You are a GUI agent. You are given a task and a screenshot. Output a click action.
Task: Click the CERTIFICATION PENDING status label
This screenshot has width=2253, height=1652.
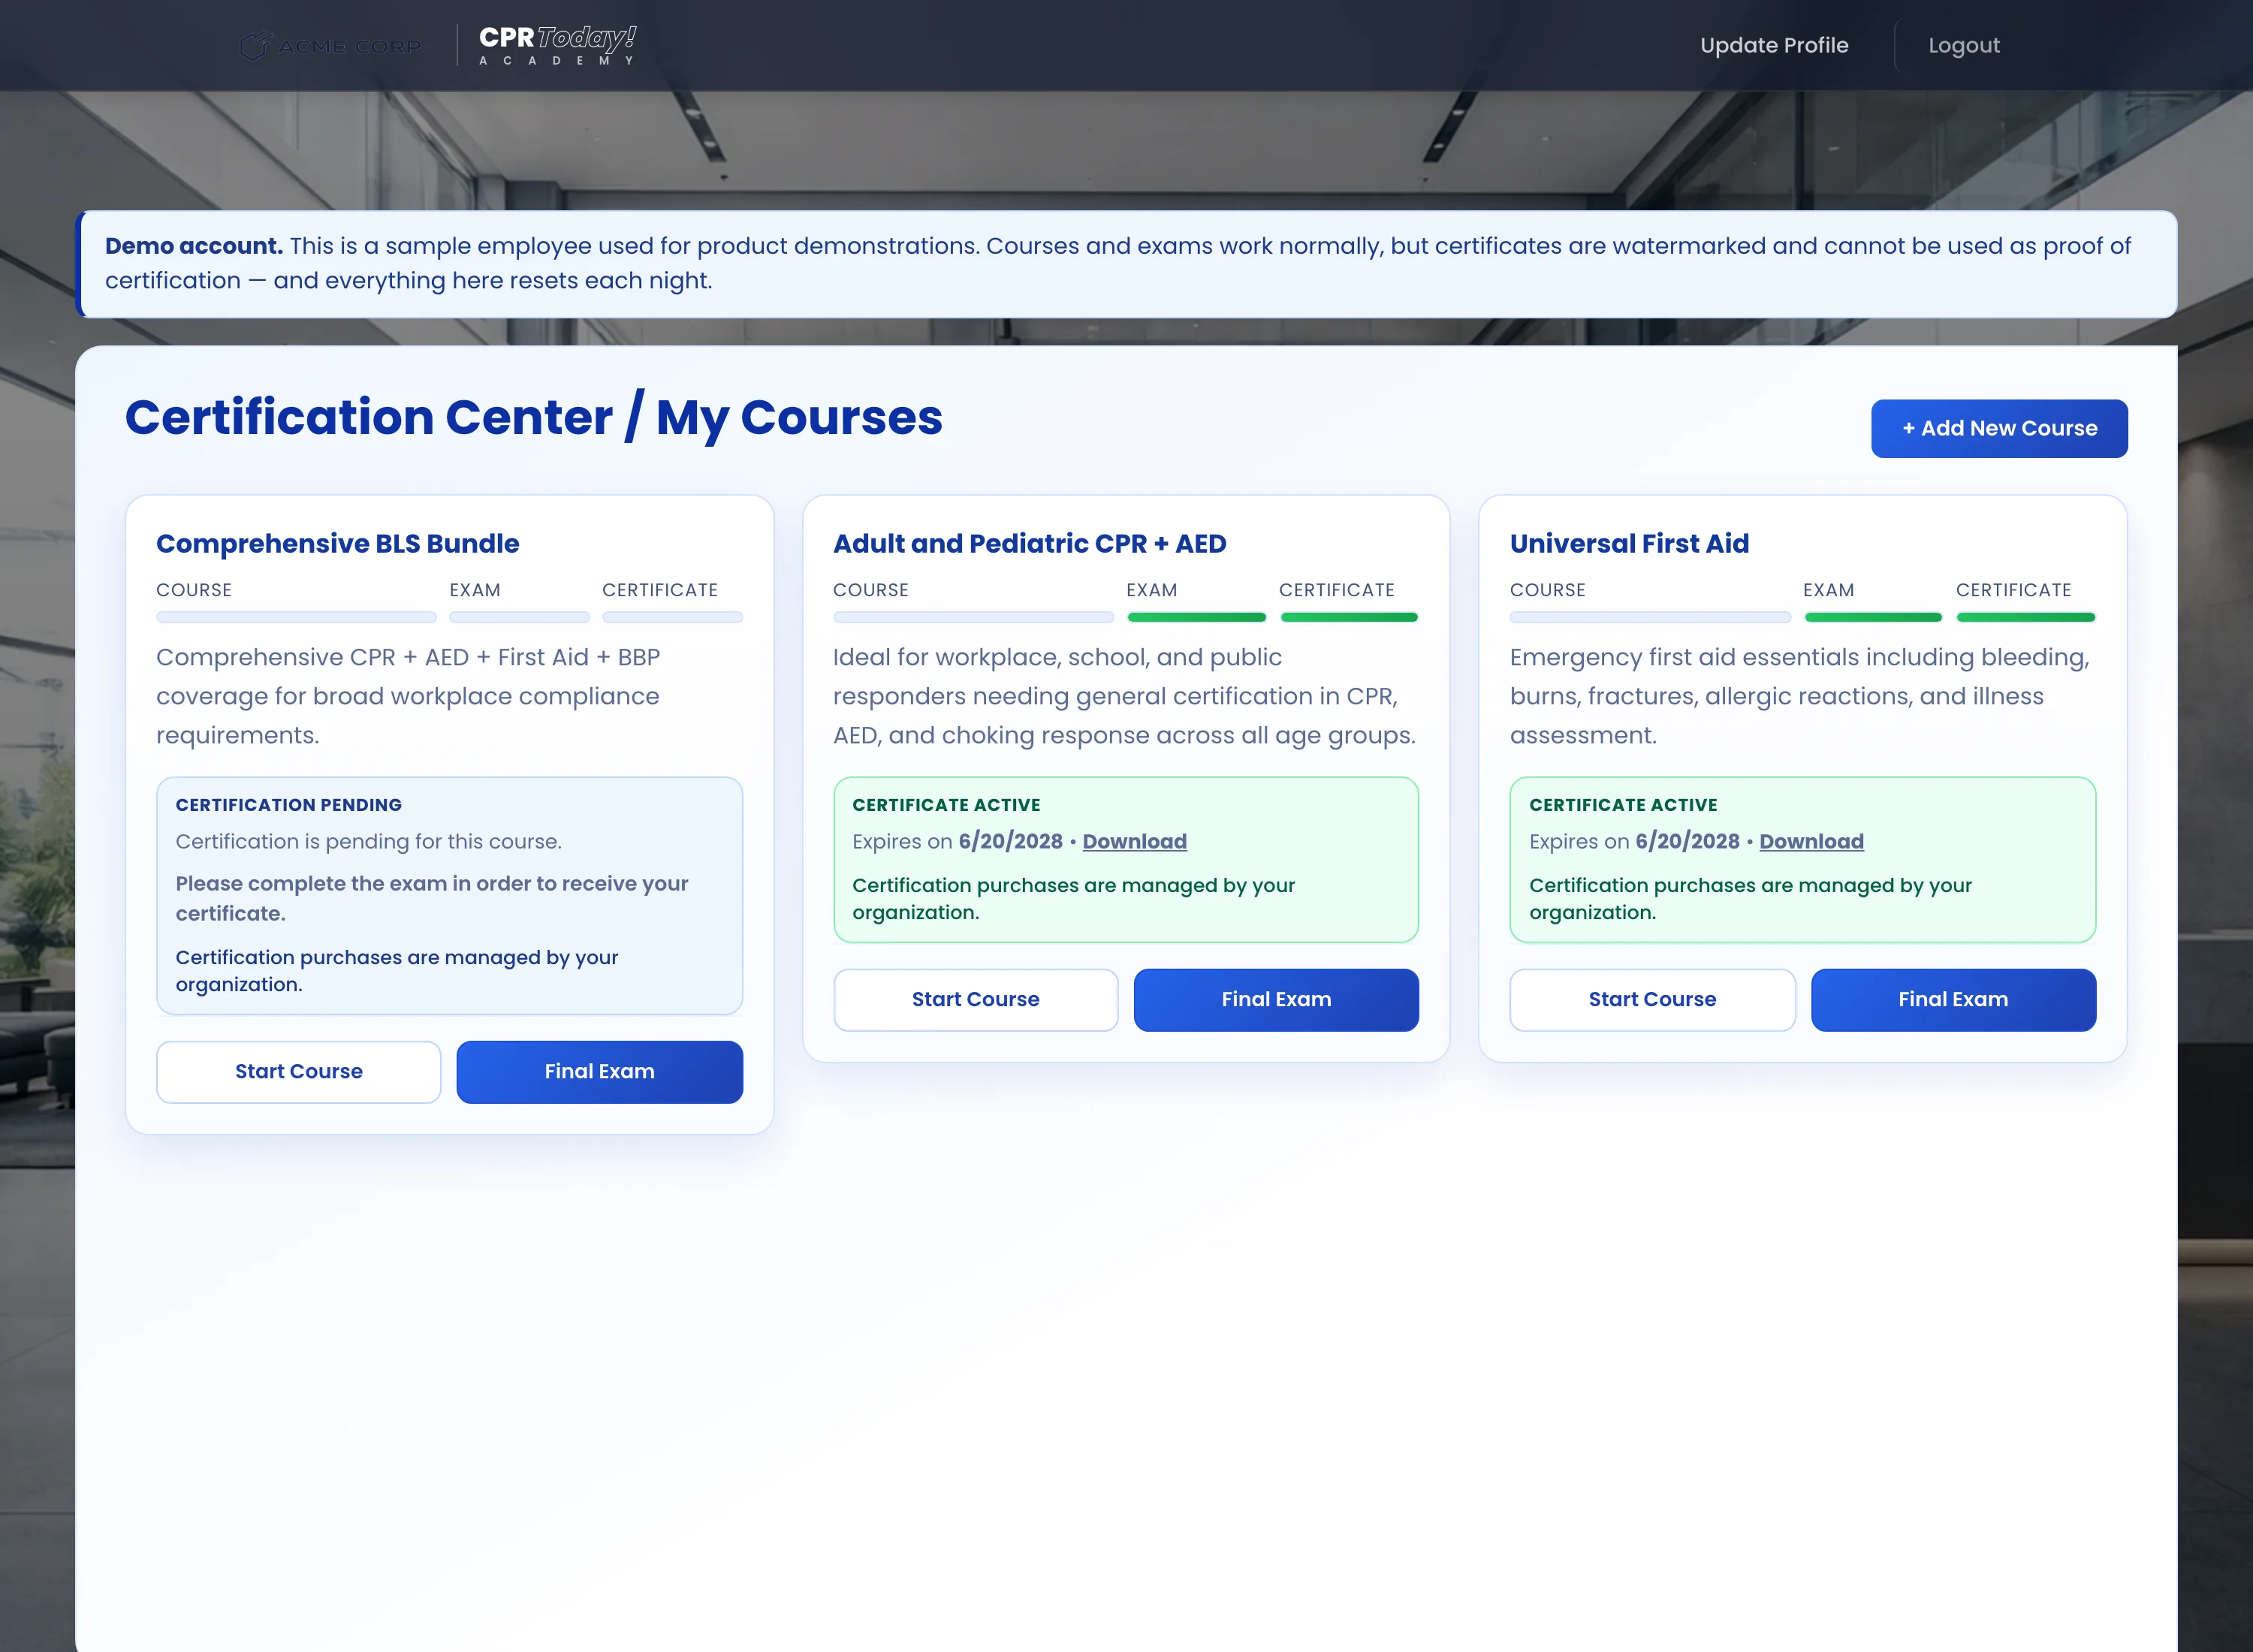tap(288, 805)
